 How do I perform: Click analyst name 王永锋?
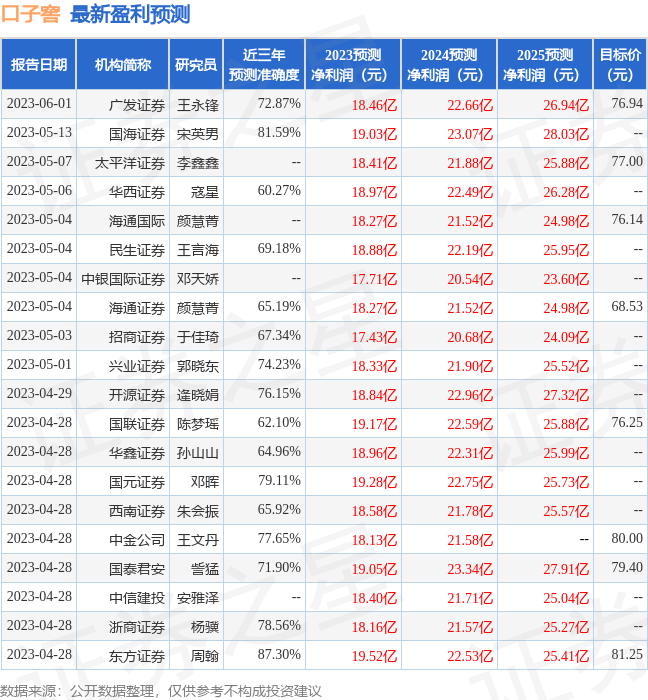tap(198, 104)
